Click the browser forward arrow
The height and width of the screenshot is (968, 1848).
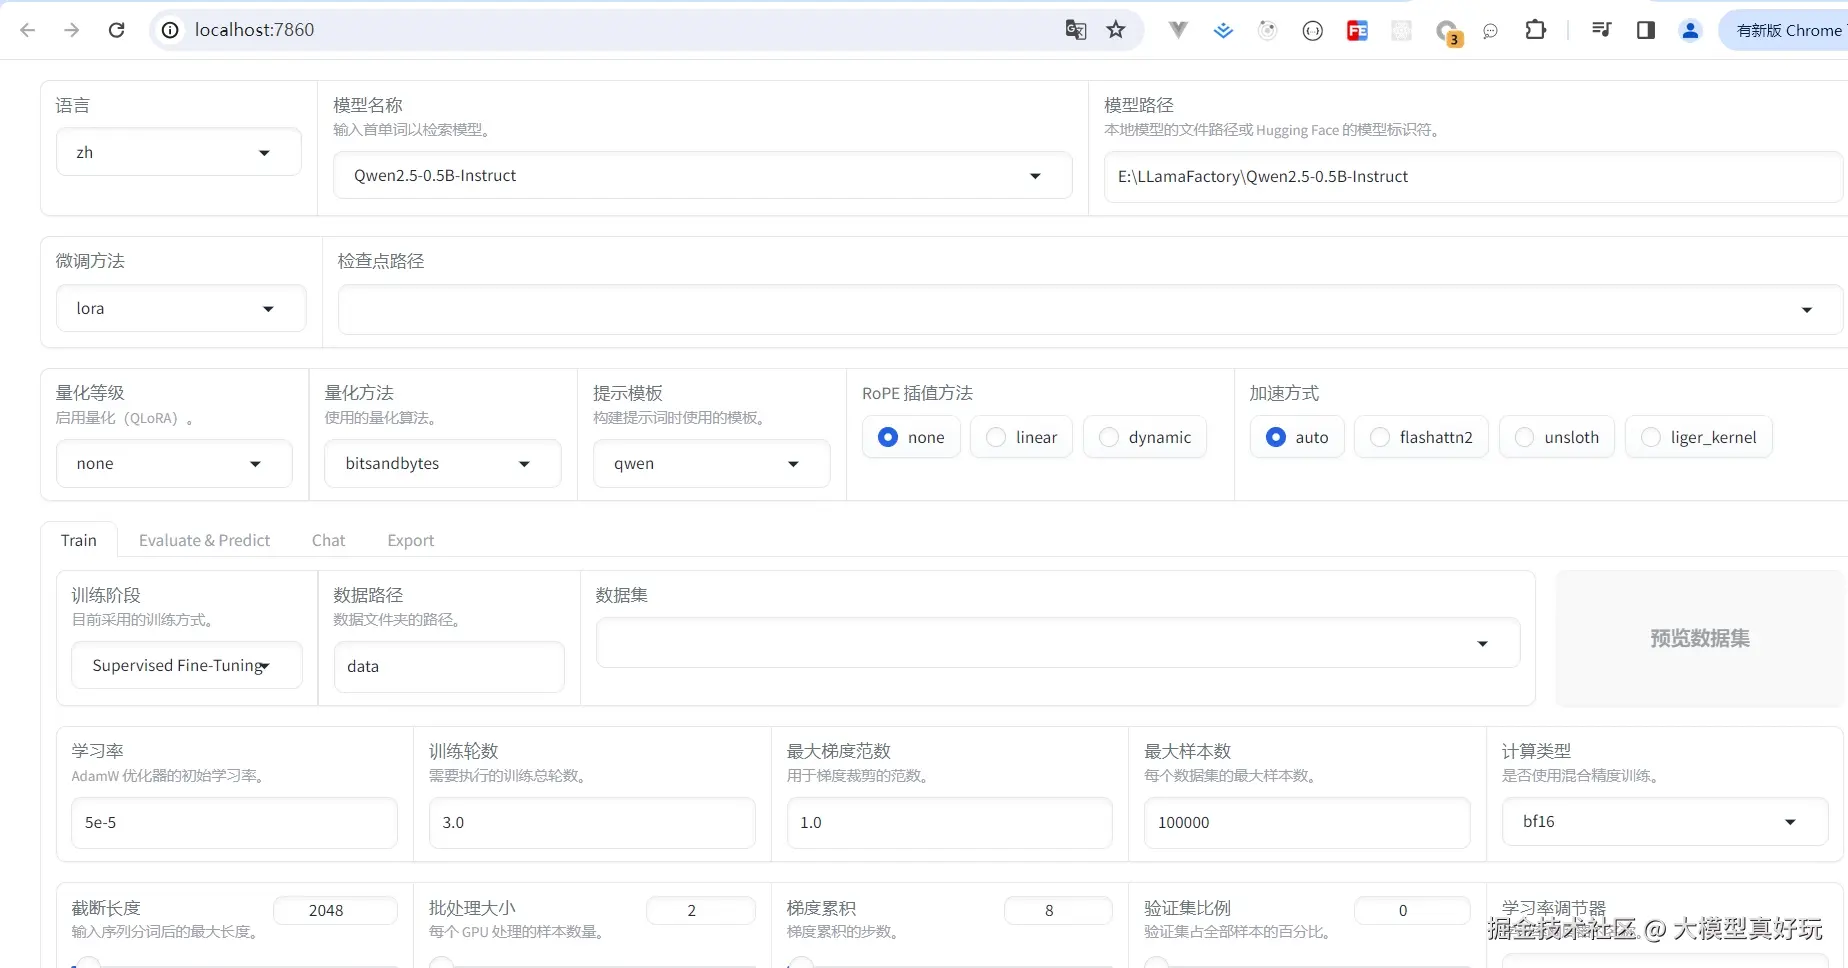pyautogui.click(x=72, y=30)
